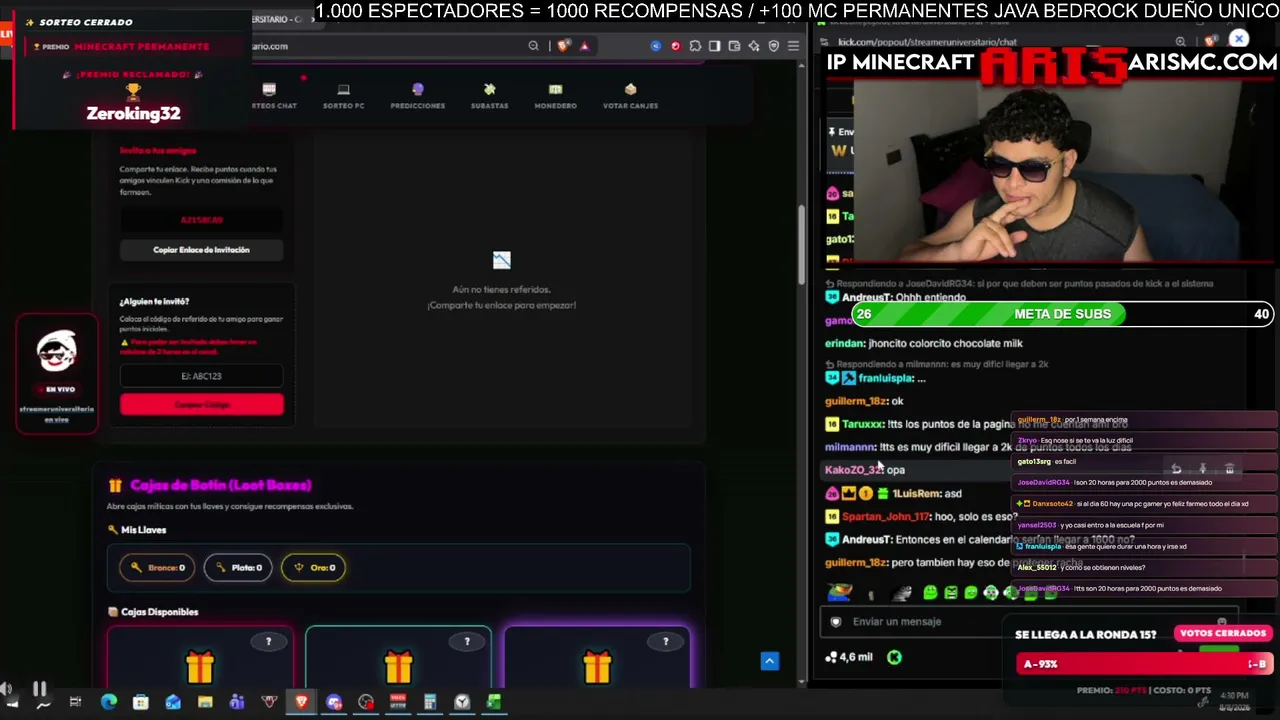Image resolution: width=1280 pixels, height=720 pixels.
Task: Open Excel from the taskbar
Action: [x=494, y=703]
